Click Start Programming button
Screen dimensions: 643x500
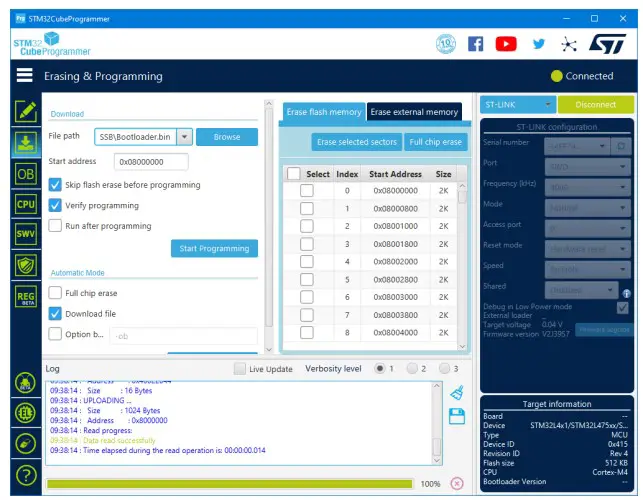point(214,248)
